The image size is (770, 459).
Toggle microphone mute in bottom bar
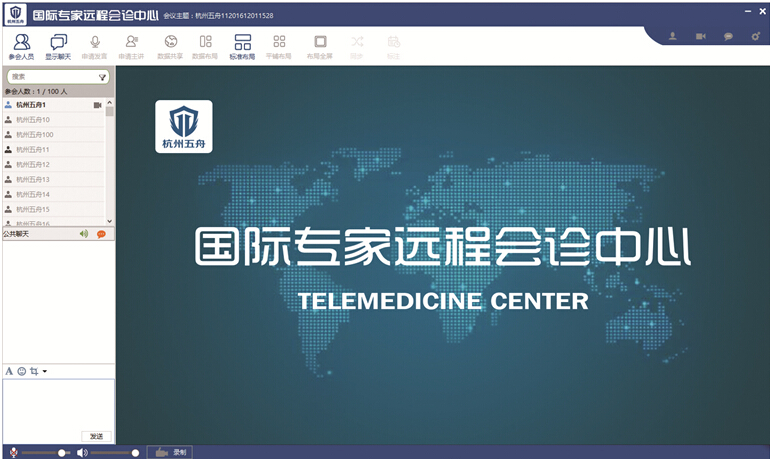(x=11, y=452)
